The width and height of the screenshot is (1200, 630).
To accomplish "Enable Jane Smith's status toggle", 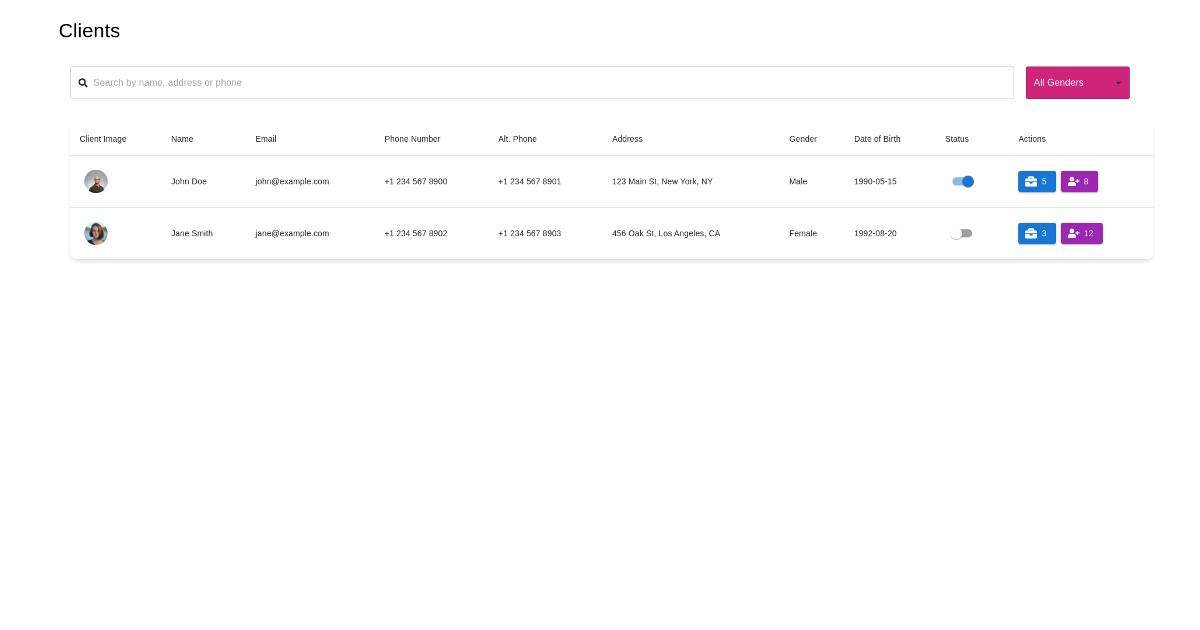I will pos(961,233).
